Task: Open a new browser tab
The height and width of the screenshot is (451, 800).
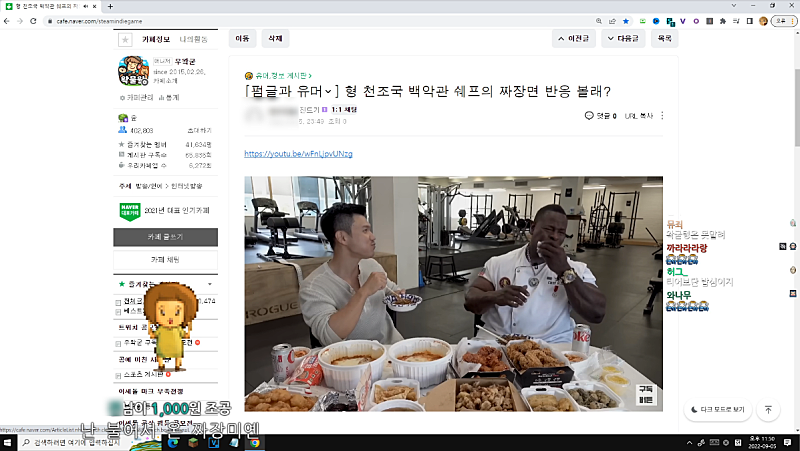Action: pos(110,6)
